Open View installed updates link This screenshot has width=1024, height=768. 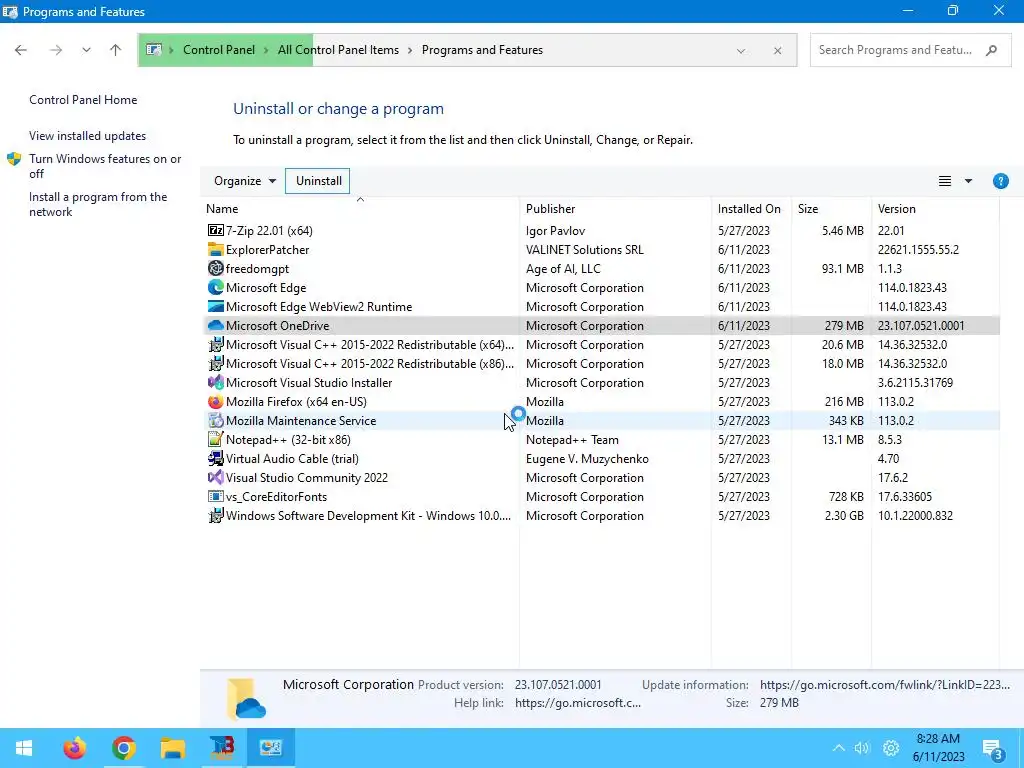point(88,136)
